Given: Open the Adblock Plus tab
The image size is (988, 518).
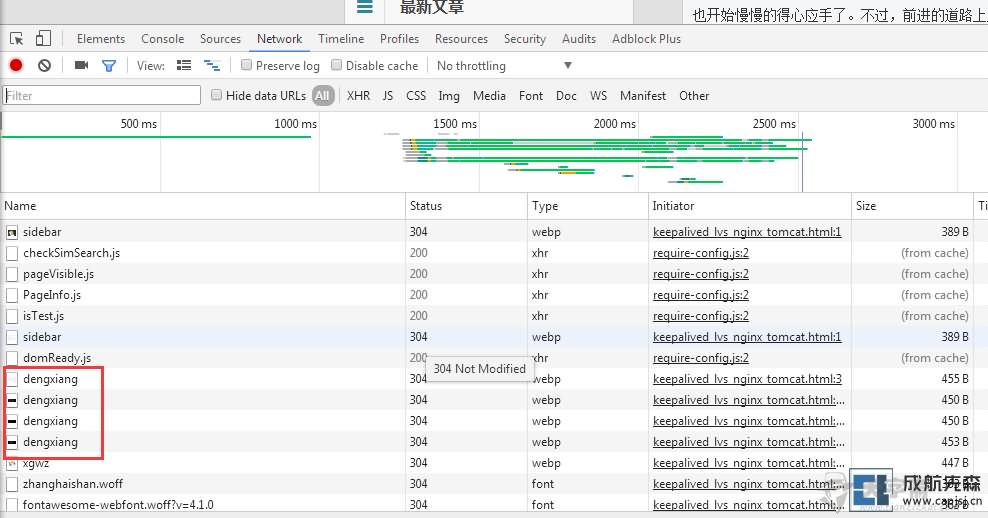Looking at the screenshot, I should [x=646, y=38].
